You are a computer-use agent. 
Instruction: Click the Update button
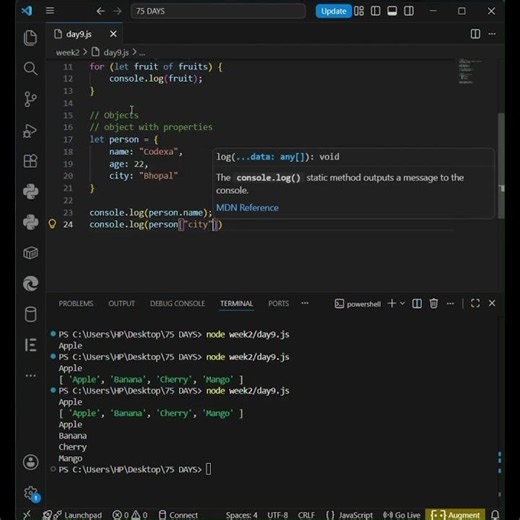(x=333, y=11)
